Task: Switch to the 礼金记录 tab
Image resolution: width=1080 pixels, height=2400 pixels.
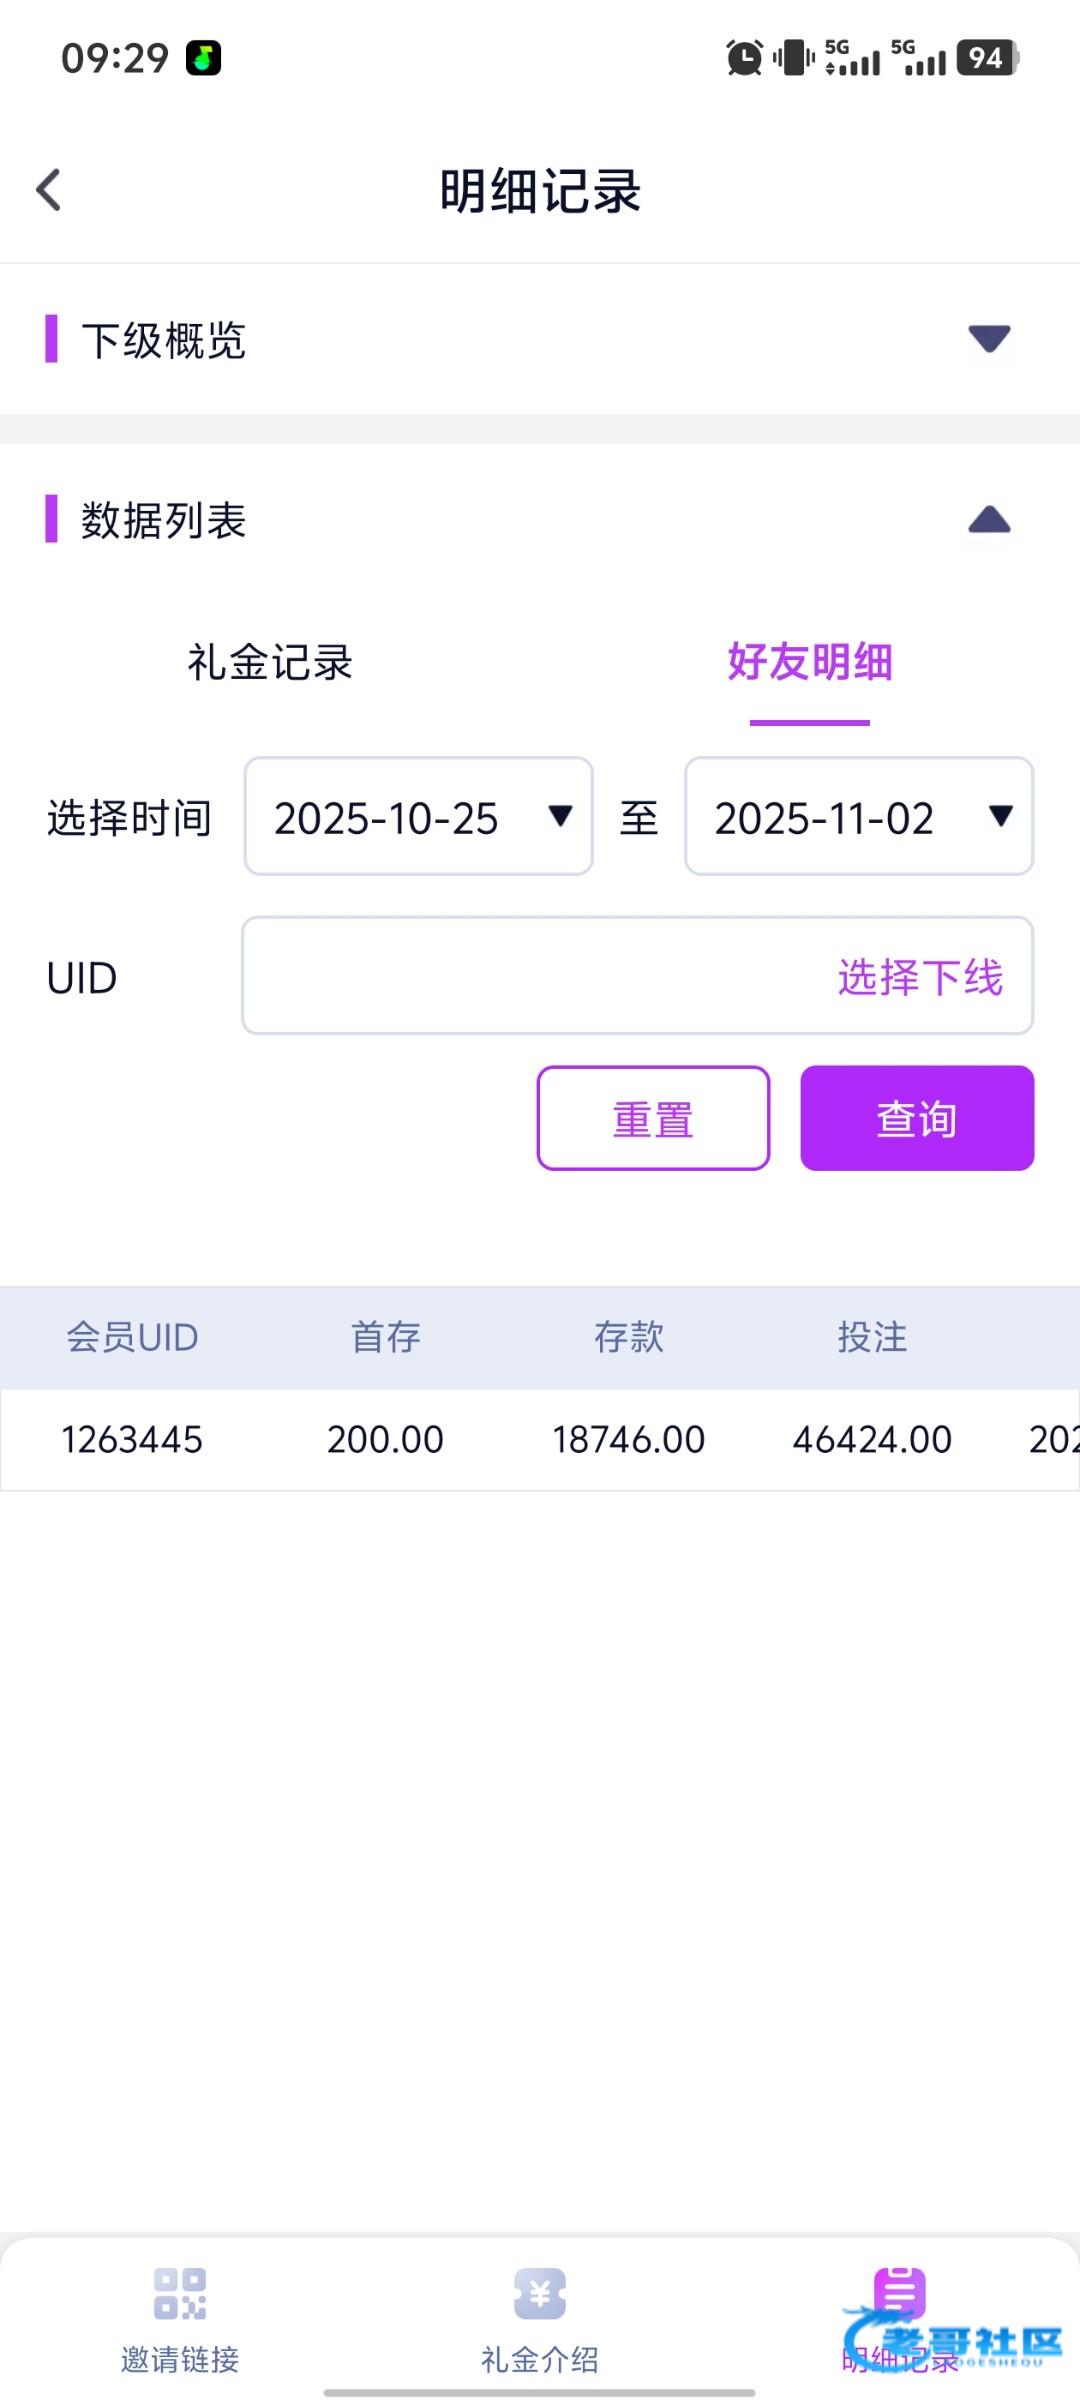Action: (x=270, y=662)
